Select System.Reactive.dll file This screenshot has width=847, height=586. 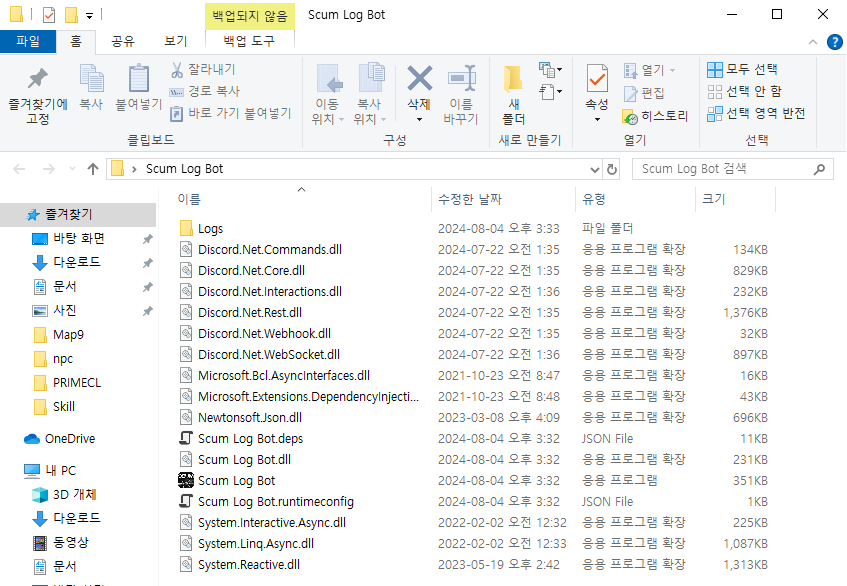click(x=248, y=564)
